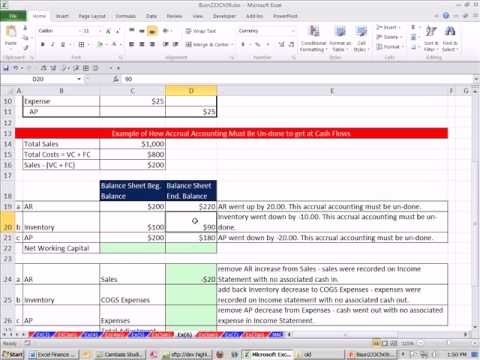
Task: Click the Borders icon
Action: (x=81, y=44)
